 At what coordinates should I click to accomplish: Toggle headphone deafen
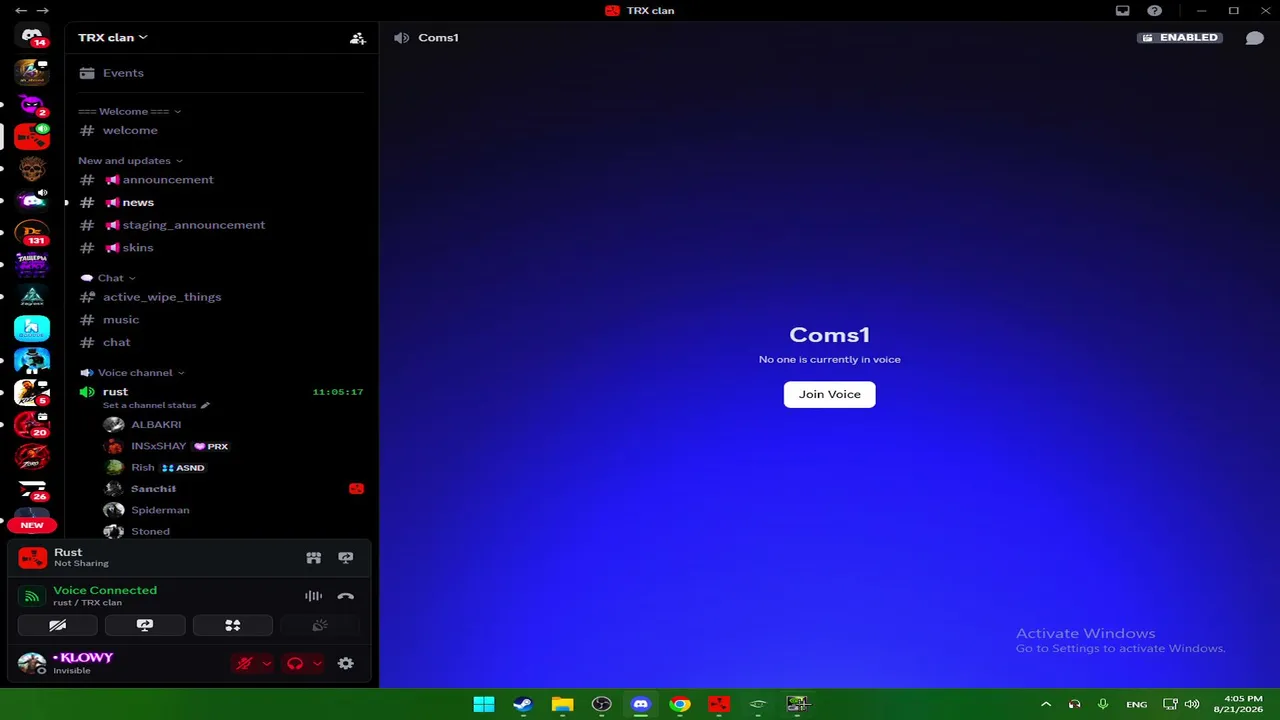coord(295,663)
